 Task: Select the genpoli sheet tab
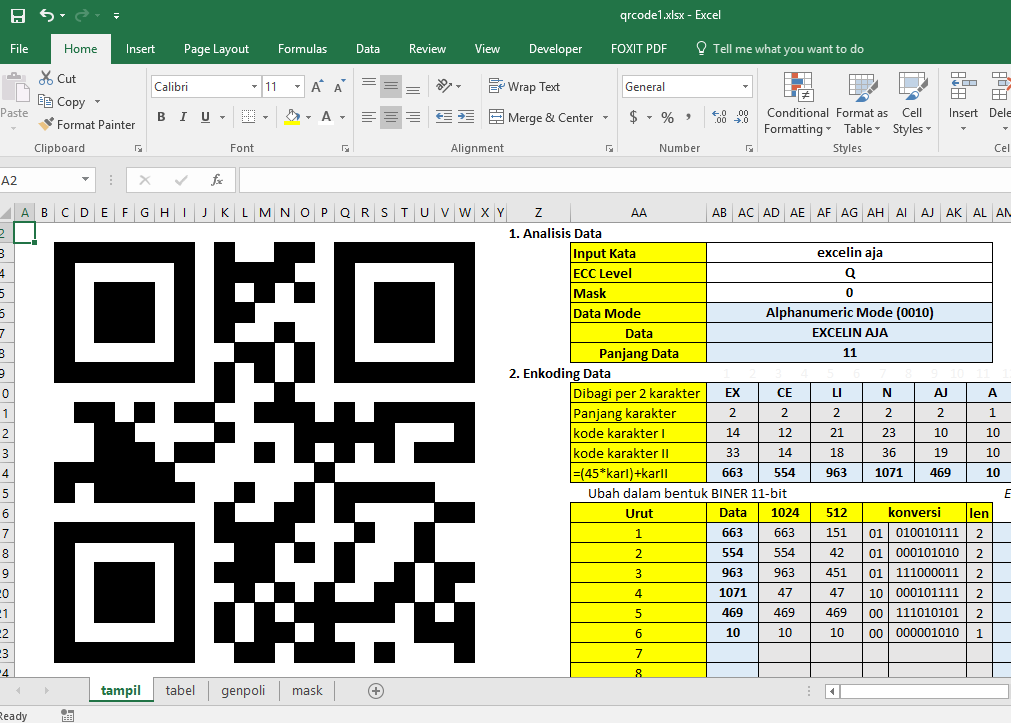243,690
